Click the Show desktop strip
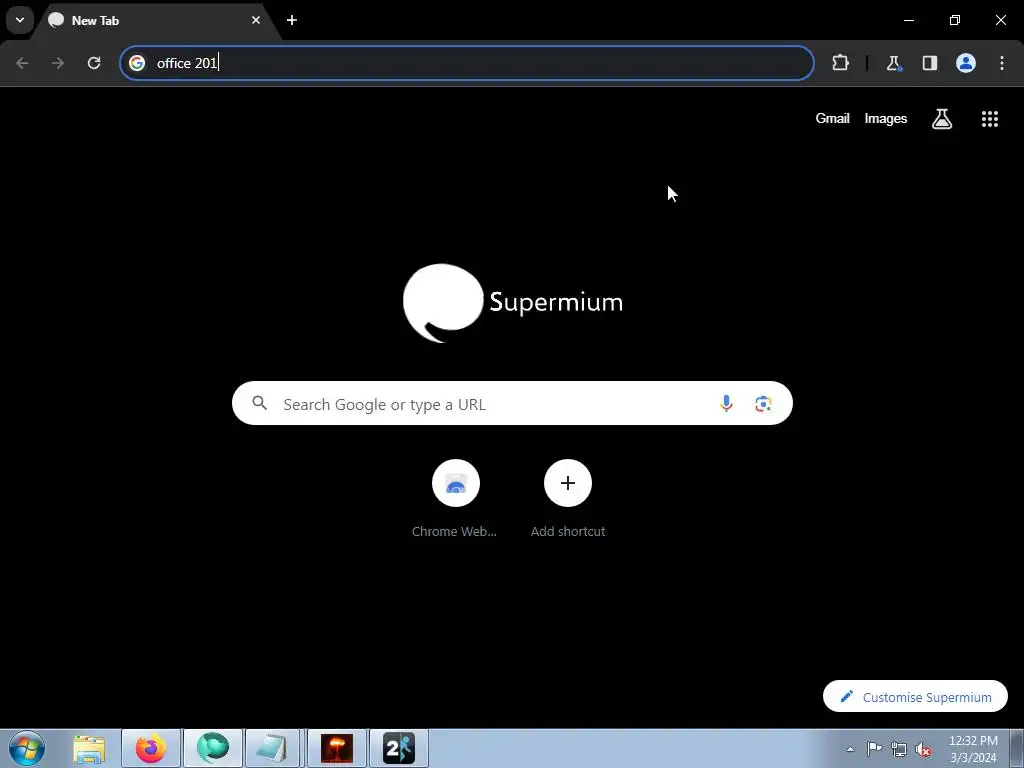Image resolution: width=1024 pixels, height=768 pixels. (1017, 748)
